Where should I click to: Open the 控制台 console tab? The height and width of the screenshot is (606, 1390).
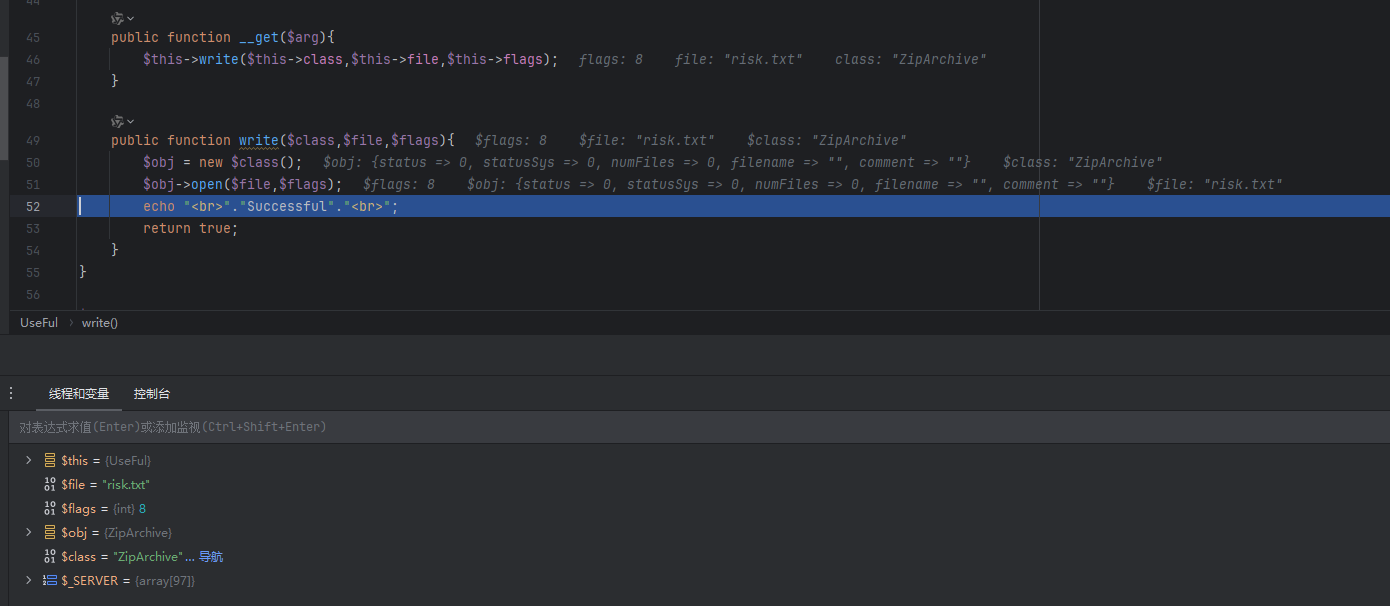pyautogui.click(x=152, y=394)
